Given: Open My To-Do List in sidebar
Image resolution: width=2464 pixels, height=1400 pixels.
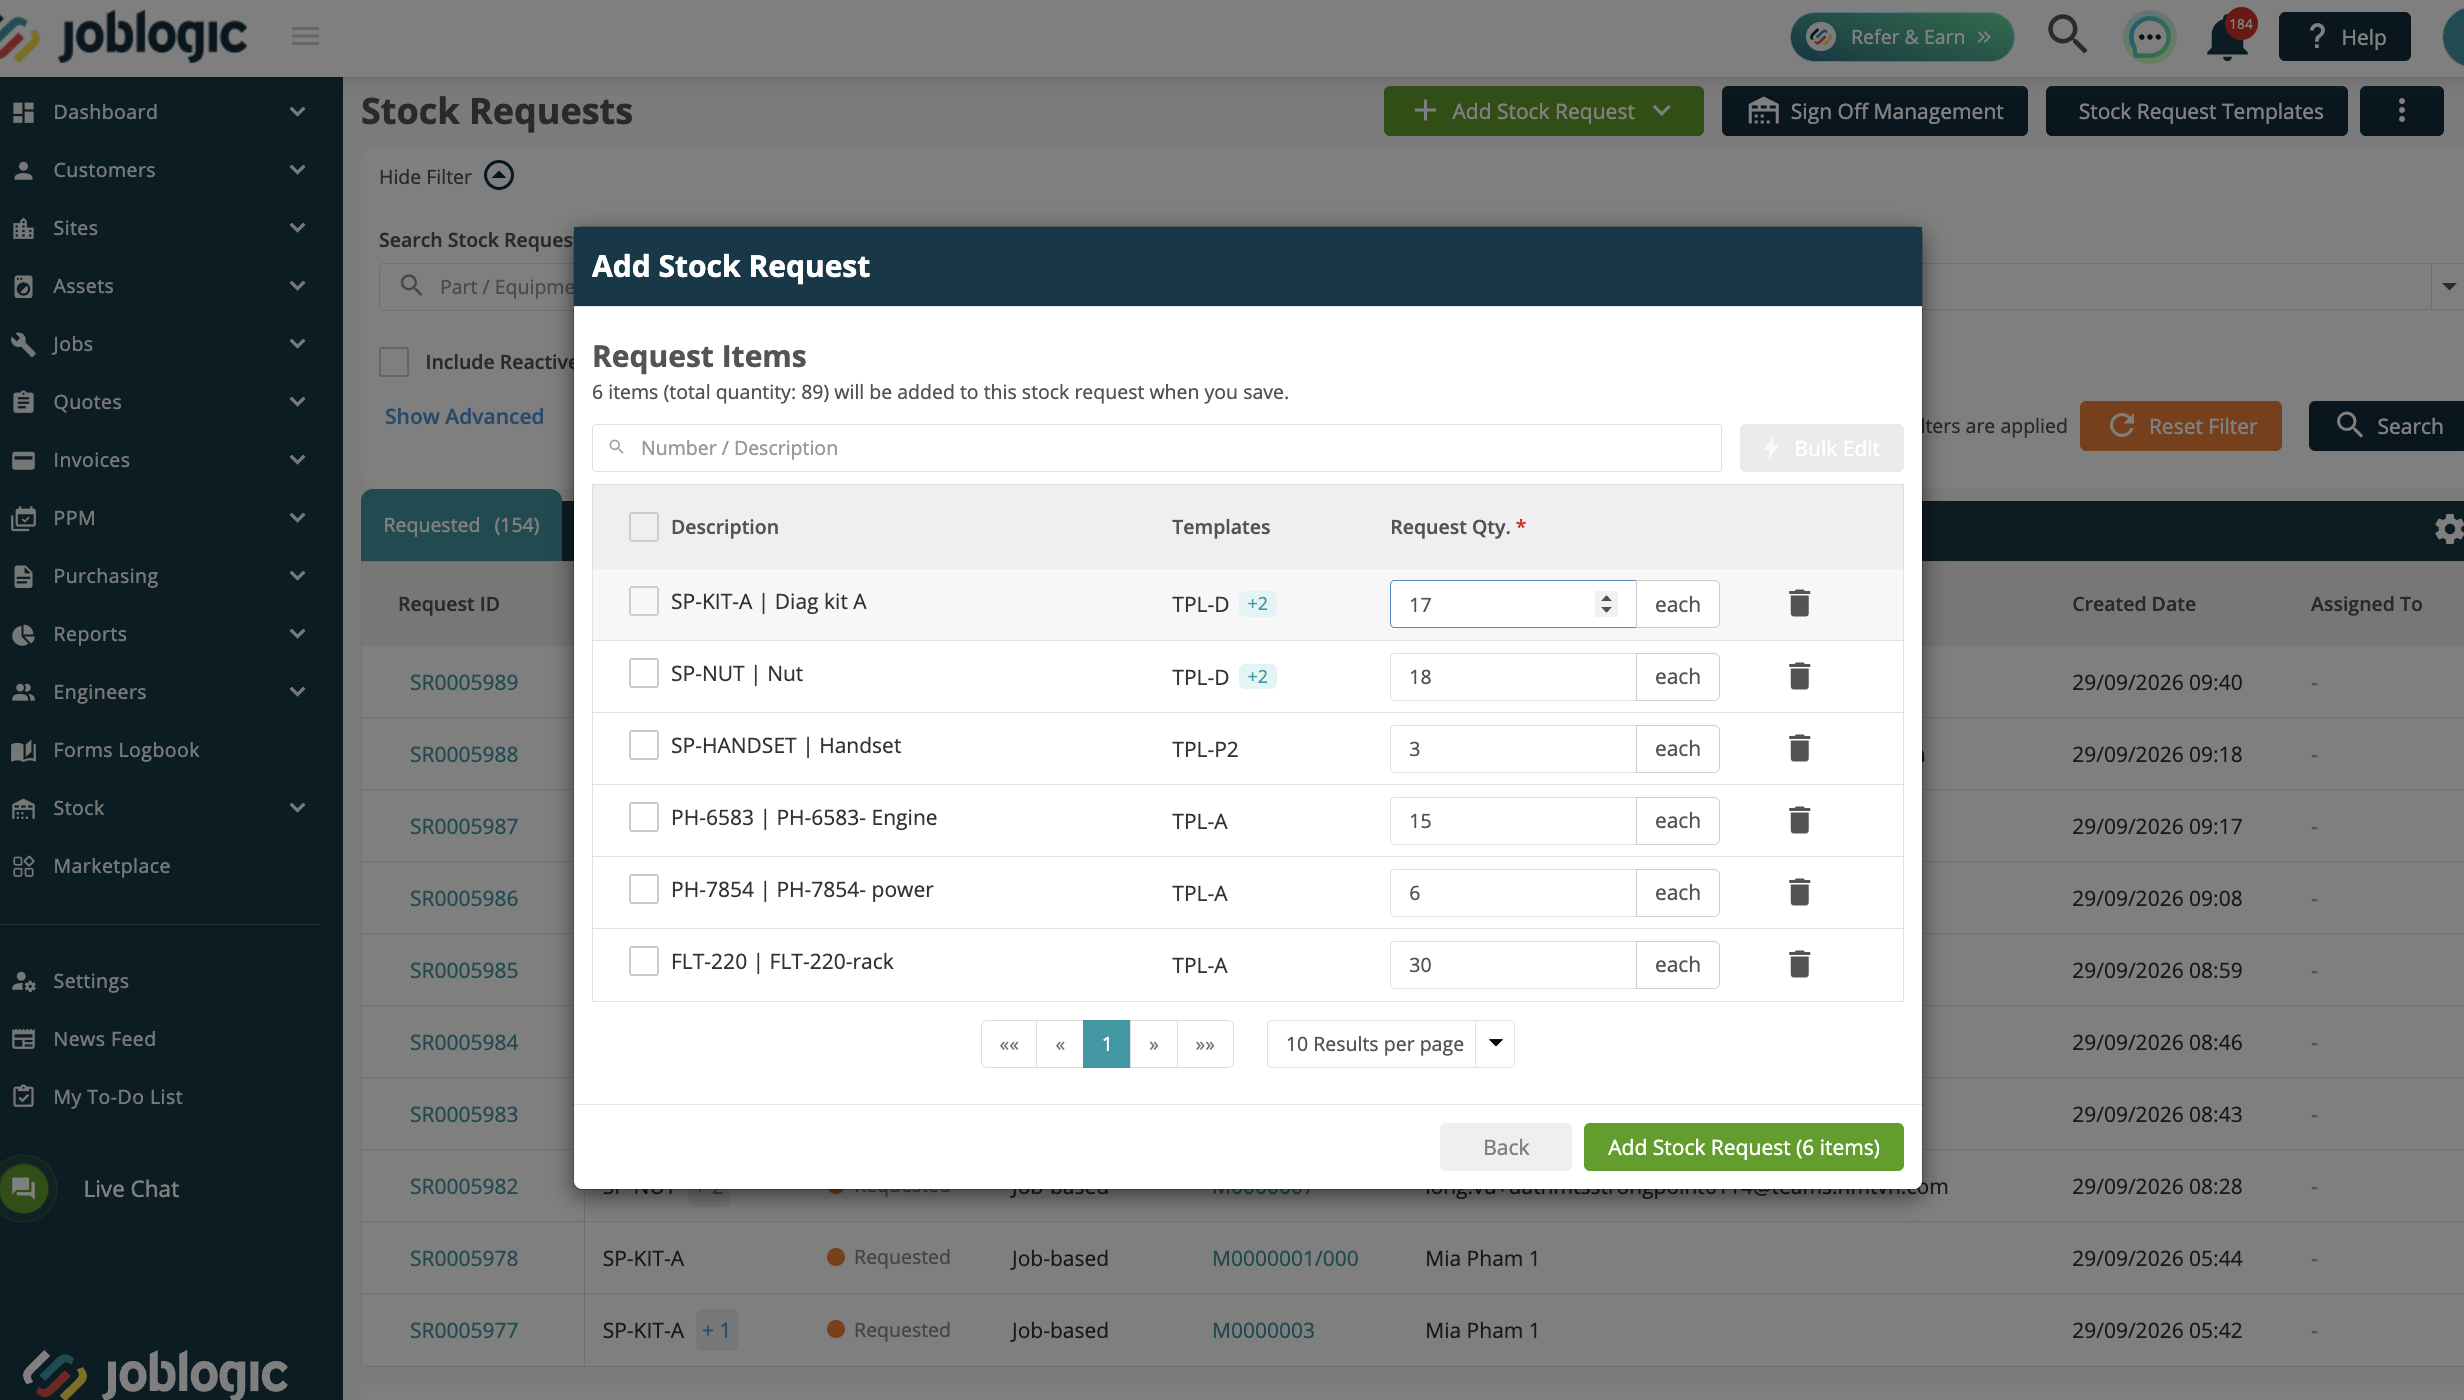Looking at the screenshot, I should [x=117, y=1097].
